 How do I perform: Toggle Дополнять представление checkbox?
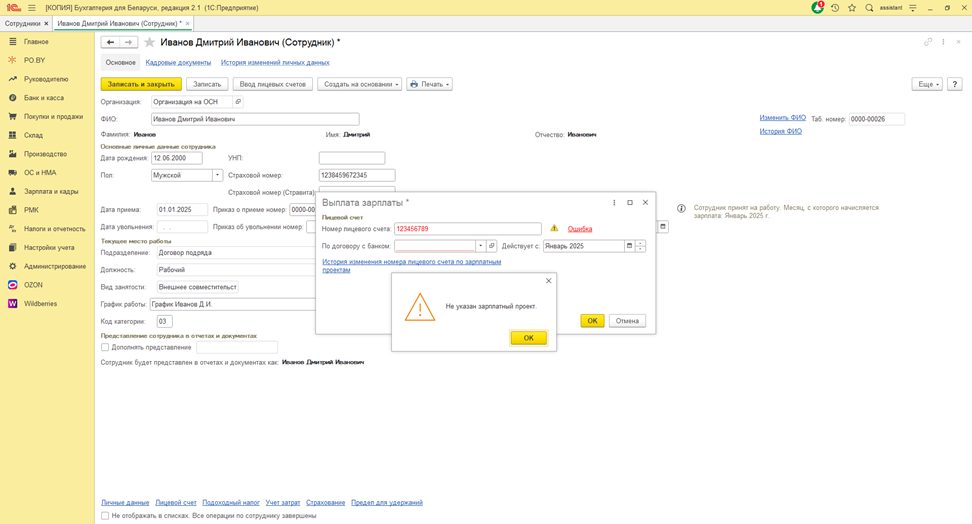(105, 347)
